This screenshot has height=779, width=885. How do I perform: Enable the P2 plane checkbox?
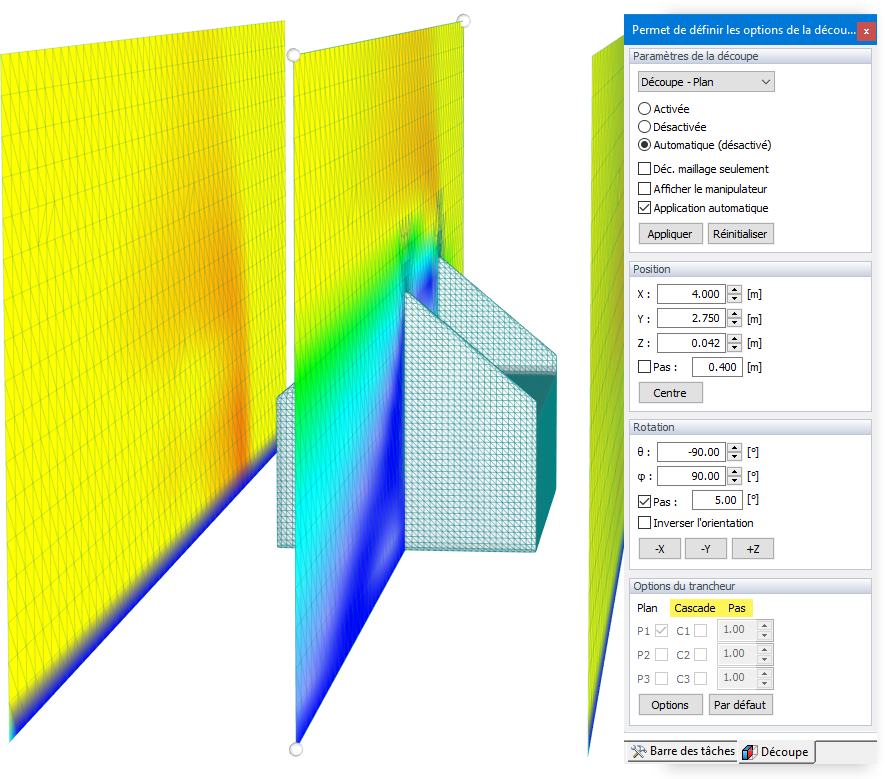(x=663, y=654)
